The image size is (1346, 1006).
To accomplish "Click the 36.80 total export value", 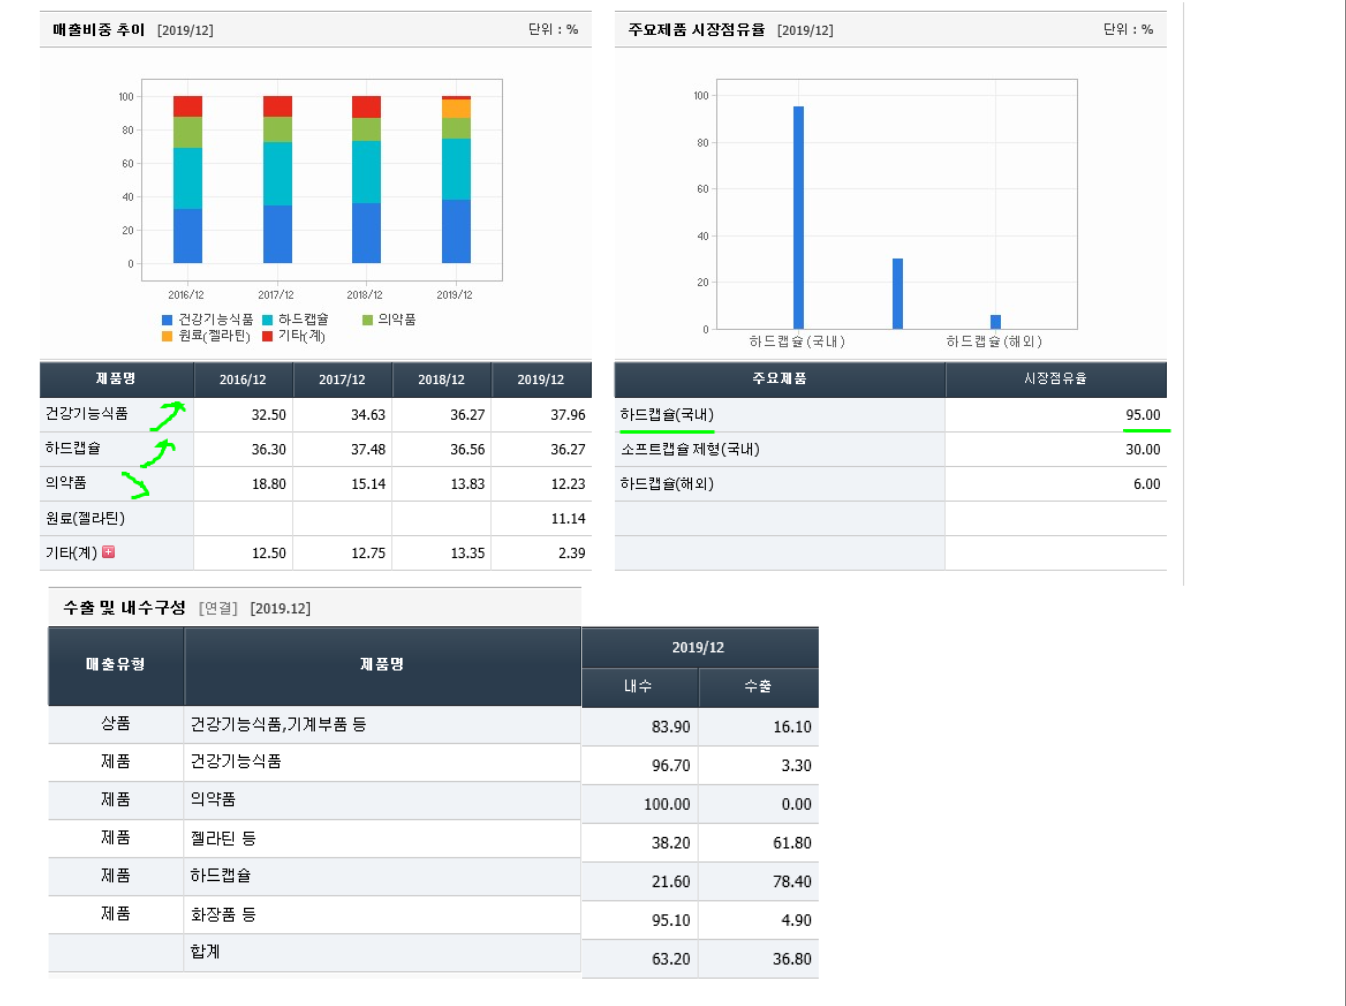I will tap(792, 959).
